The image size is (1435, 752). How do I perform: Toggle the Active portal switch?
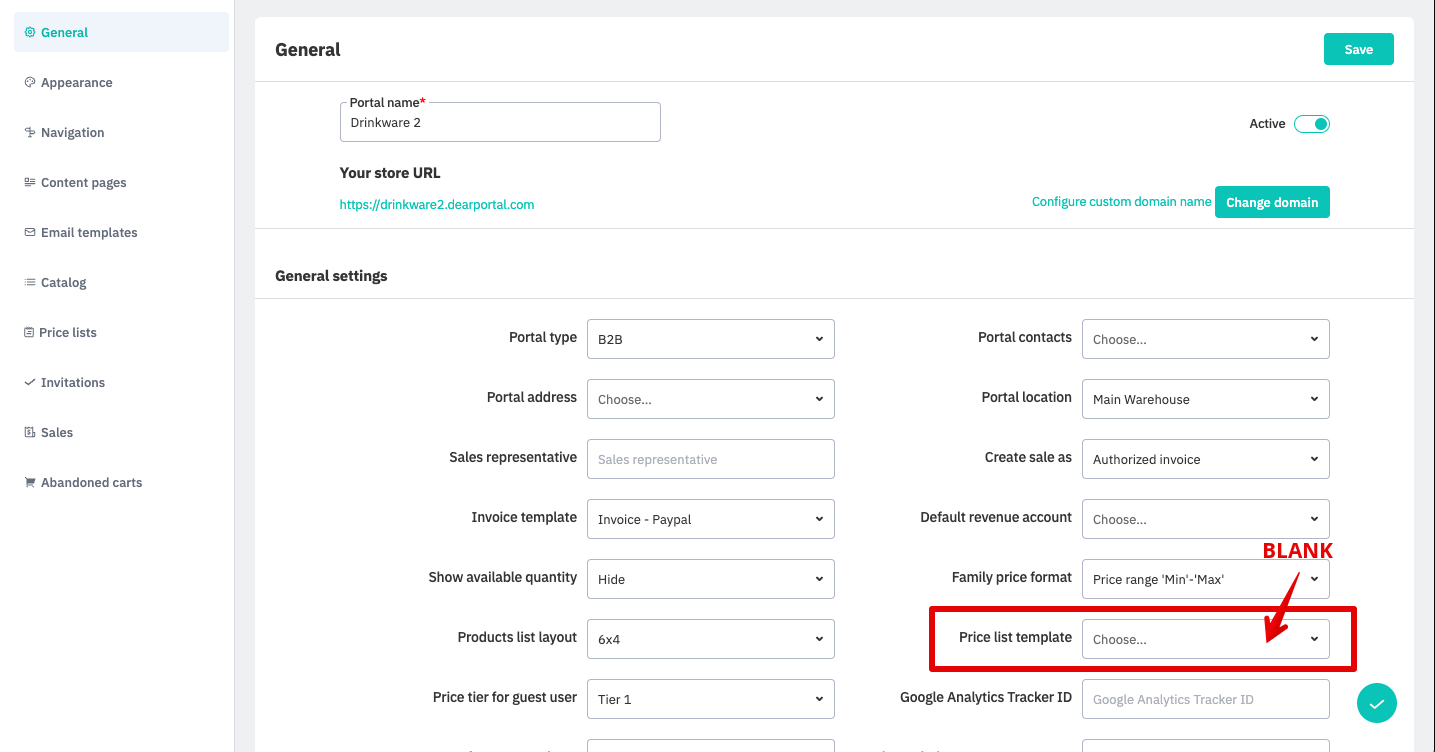point(1311,124)
